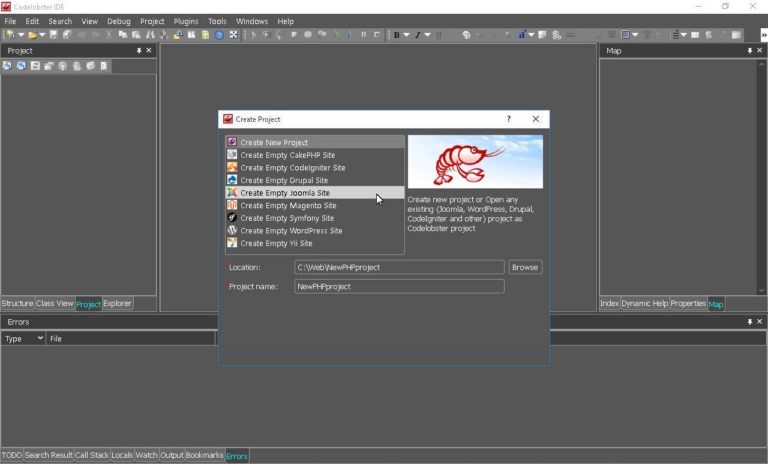Select Create New Project in list

315,142
